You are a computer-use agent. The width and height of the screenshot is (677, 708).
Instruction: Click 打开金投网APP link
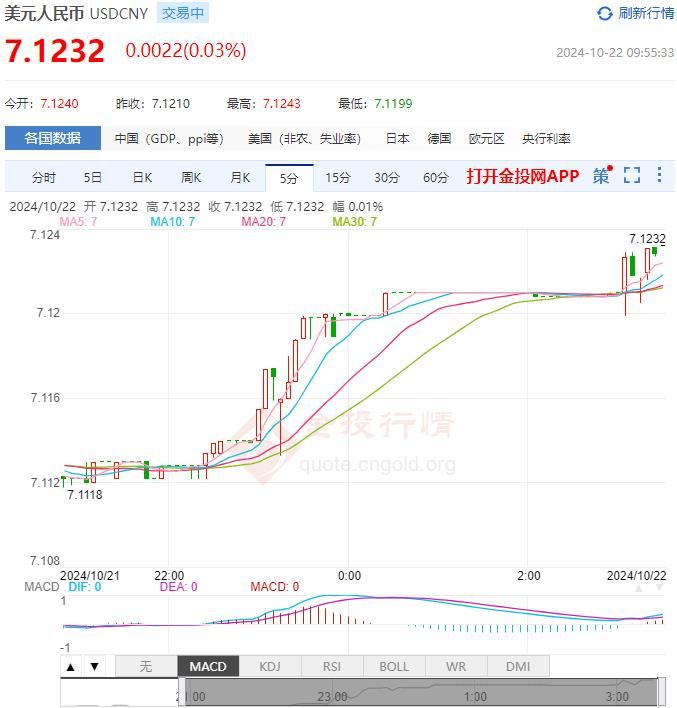tap(523, 176)
